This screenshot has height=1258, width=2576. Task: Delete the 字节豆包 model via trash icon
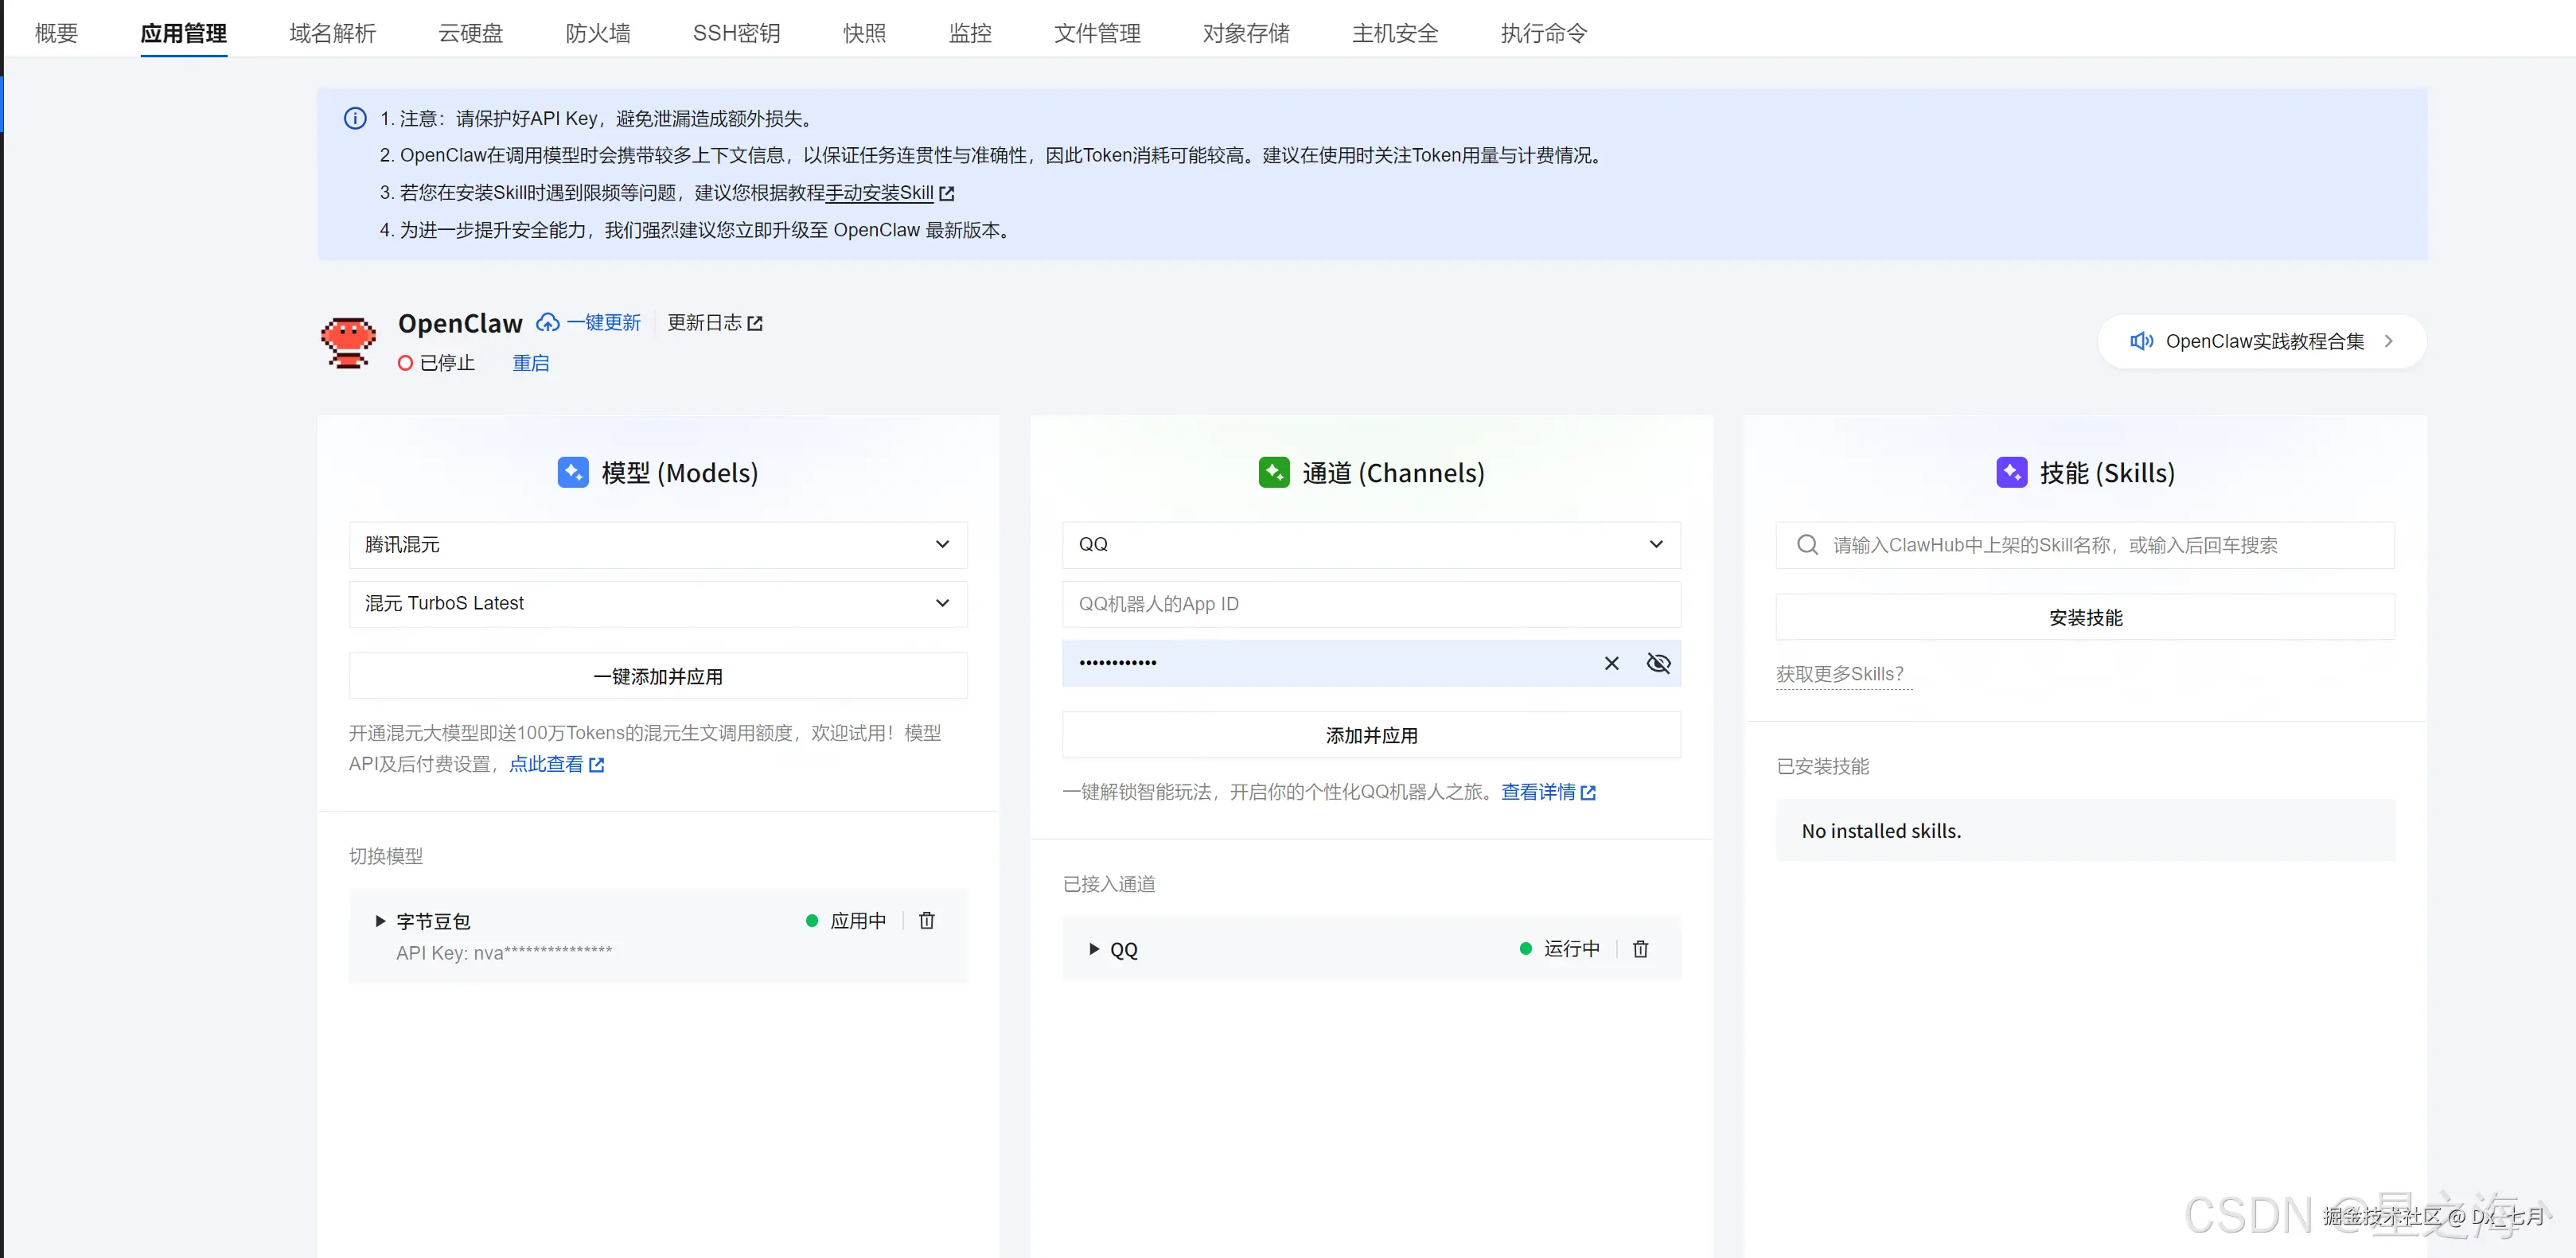(926, 920)
